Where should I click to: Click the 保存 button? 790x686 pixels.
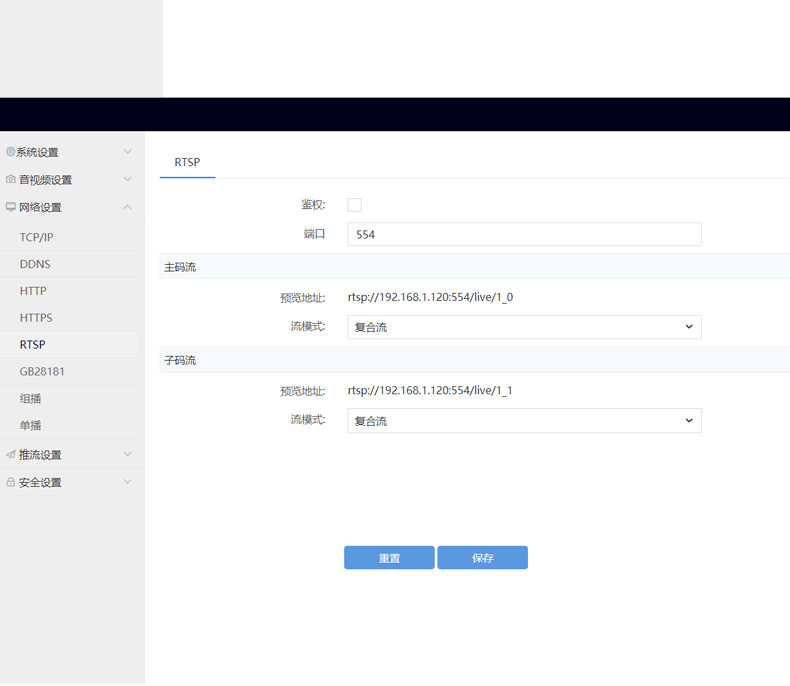(x=483, y=558)
